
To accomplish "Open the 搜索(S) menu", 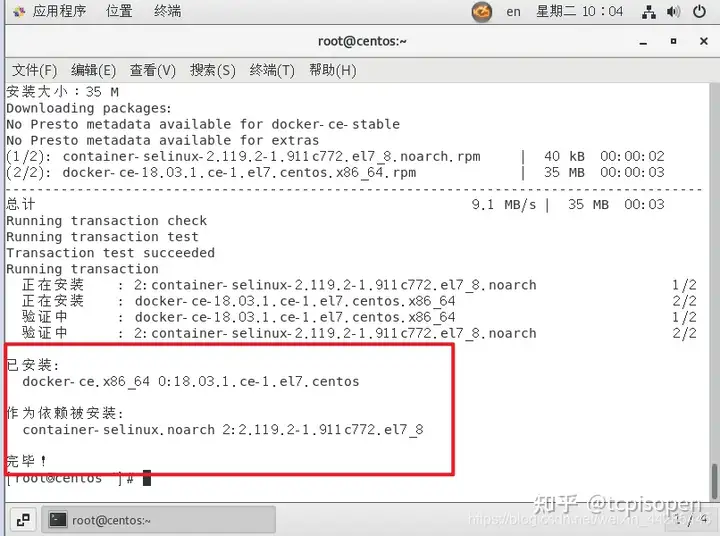I will (x=213, y=70).
